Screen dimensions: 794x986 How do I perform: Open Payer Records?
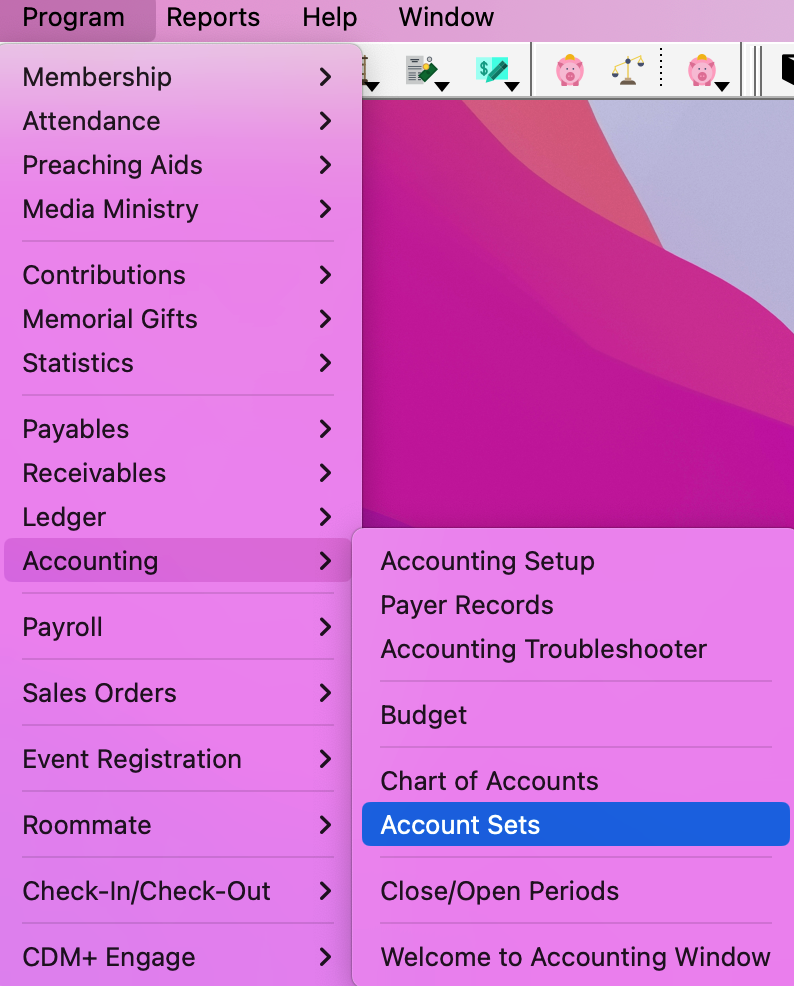pyautogui.click(x=467, y=605)
